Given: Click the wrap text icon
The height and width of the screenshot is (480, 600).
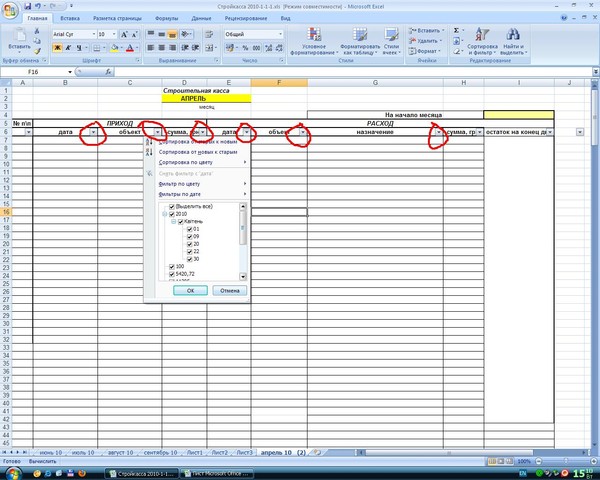Looking at the screenshot, I should [209, 34].
